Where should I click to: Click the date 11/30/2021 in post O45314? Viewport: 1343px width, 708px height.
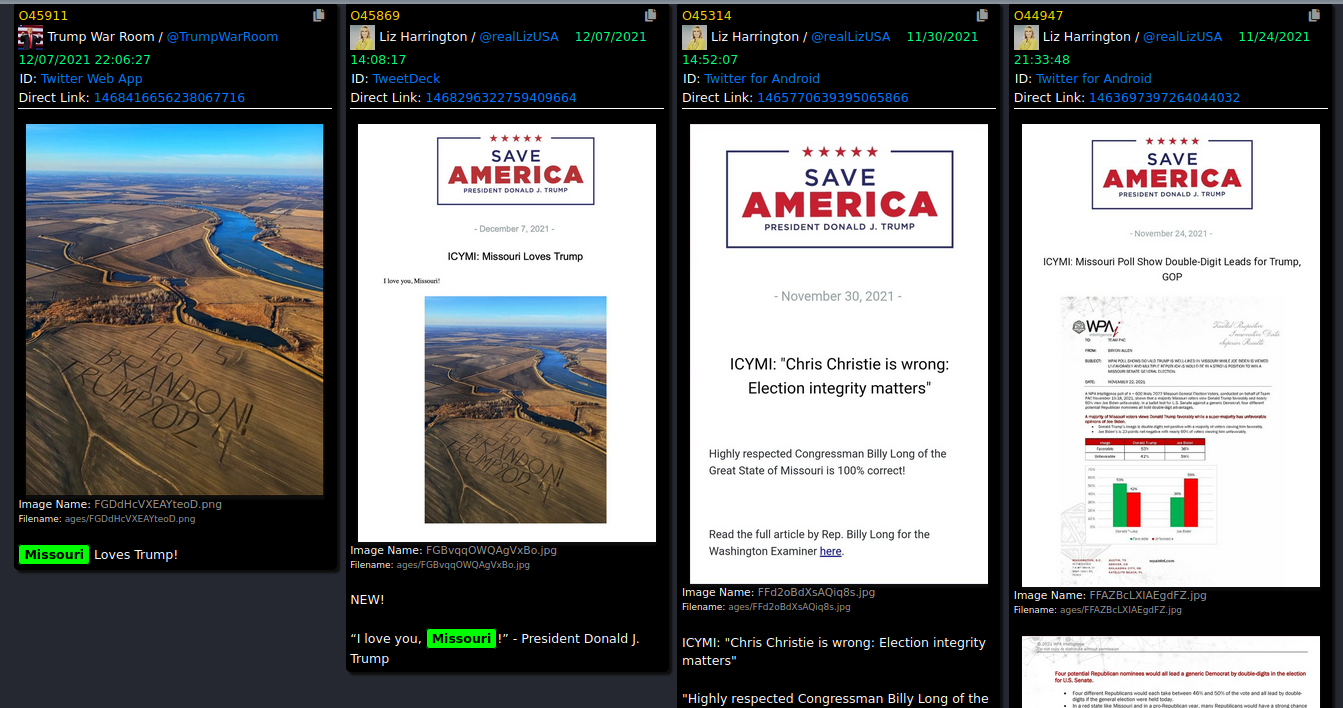(943, 37)
